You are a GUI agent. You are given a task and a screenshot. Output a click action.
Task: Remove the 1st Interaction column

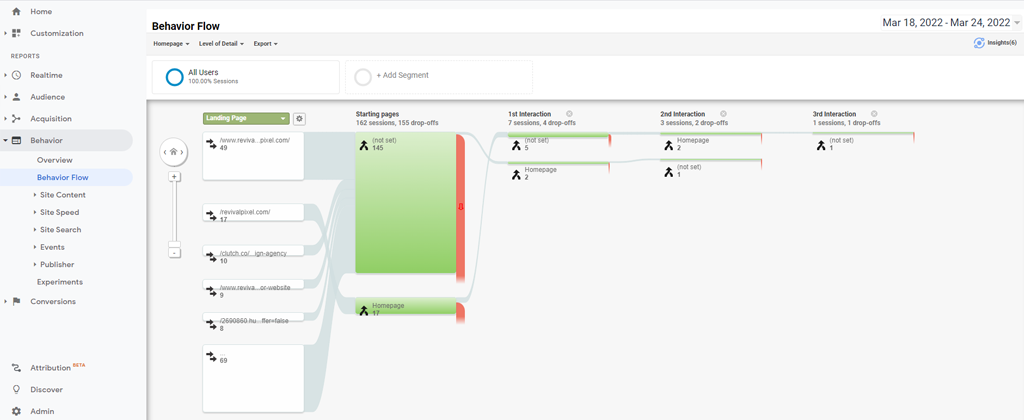[569, 114]
